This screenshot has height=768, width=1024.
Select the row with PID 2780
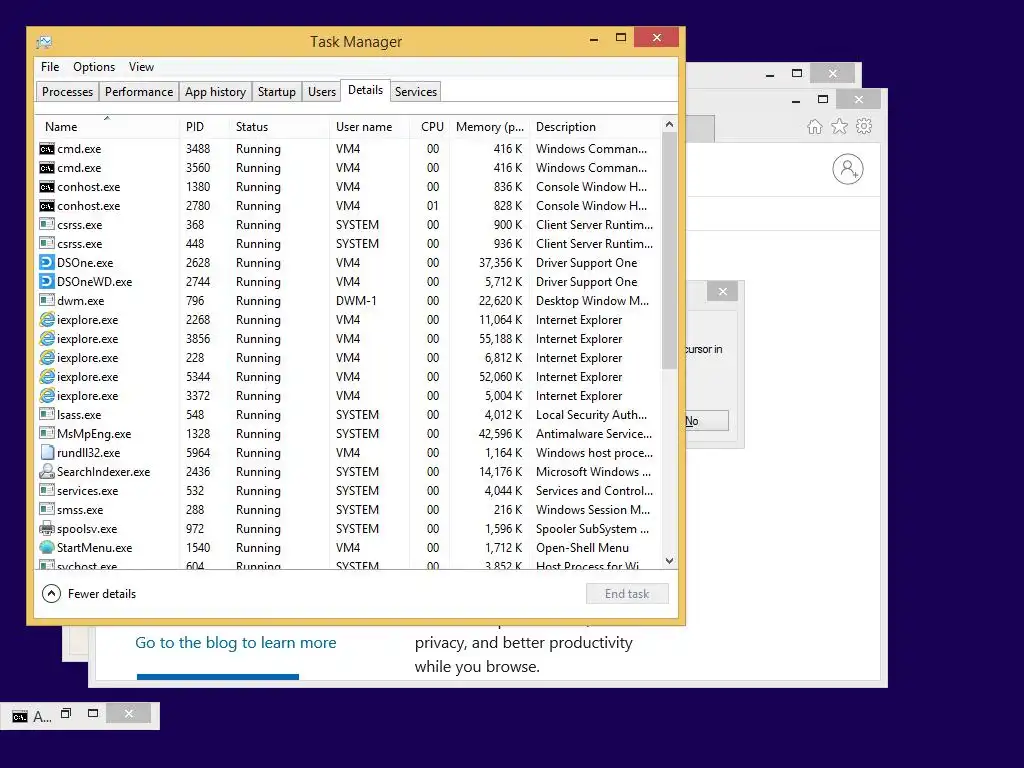pos(348,206)
